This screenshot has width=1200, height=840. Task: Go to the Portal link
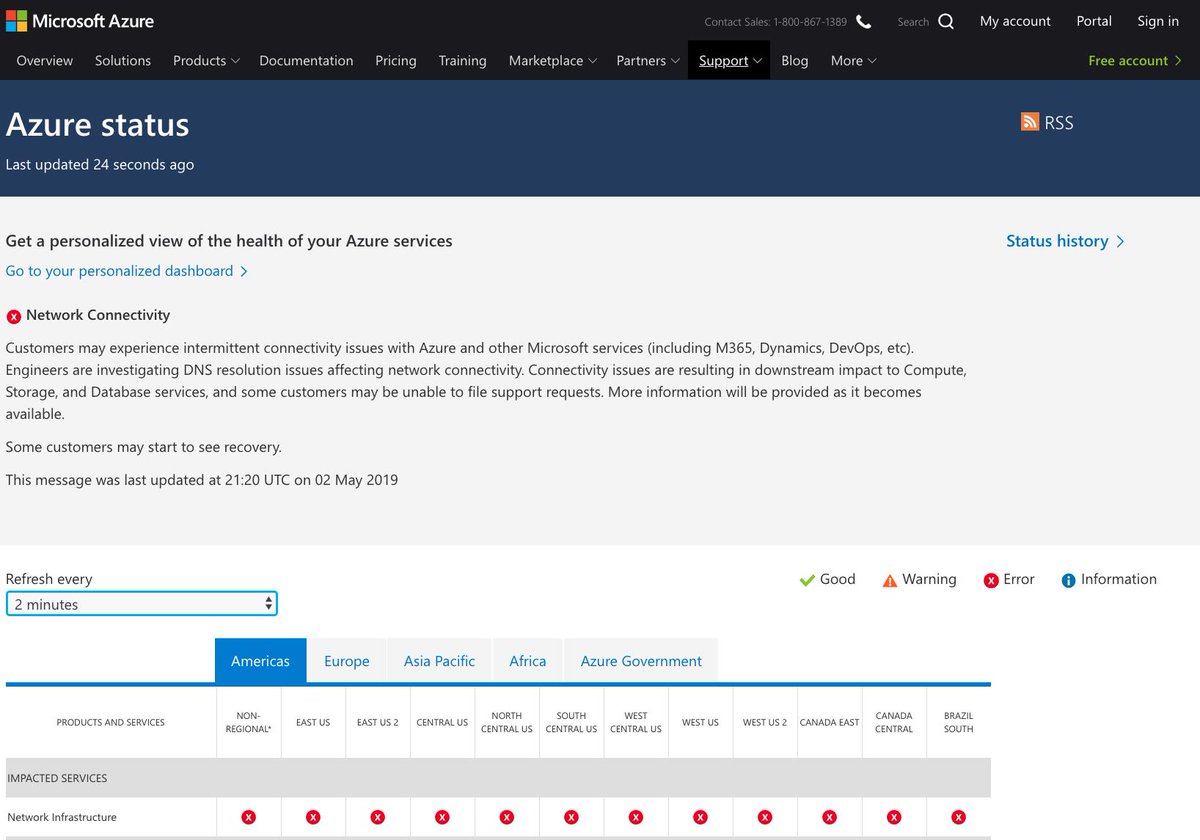[x=1094, y=21]
